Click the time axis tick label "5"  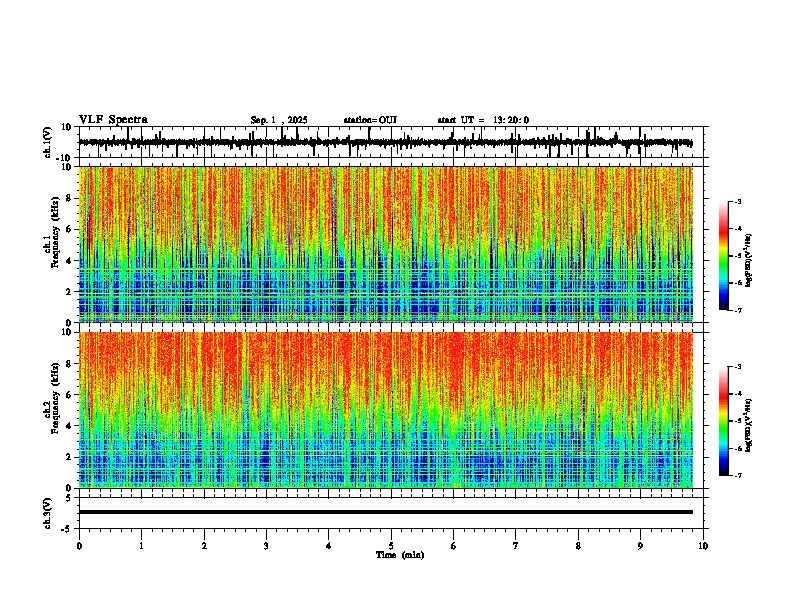391,546
